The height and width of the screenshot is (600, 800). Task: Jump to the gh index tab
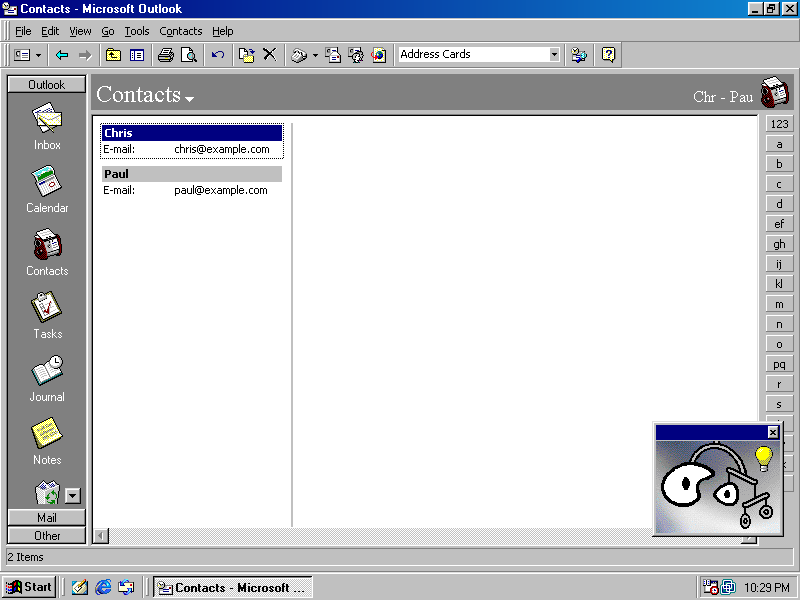pos(779,244)
